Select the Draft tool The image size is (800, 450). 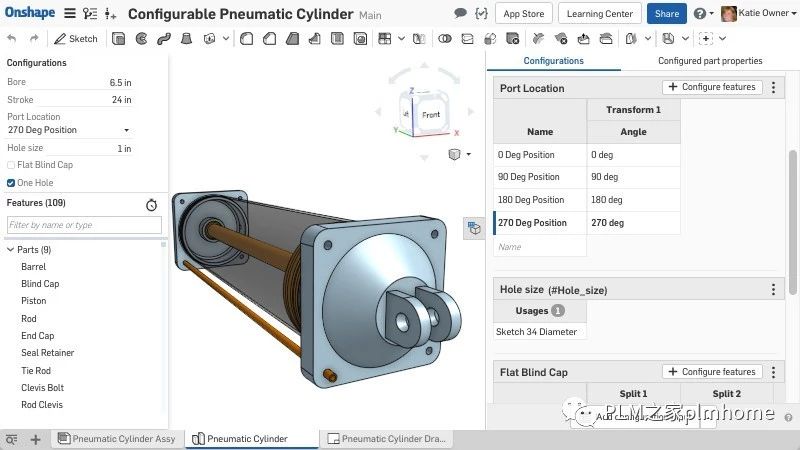(292, 39)
